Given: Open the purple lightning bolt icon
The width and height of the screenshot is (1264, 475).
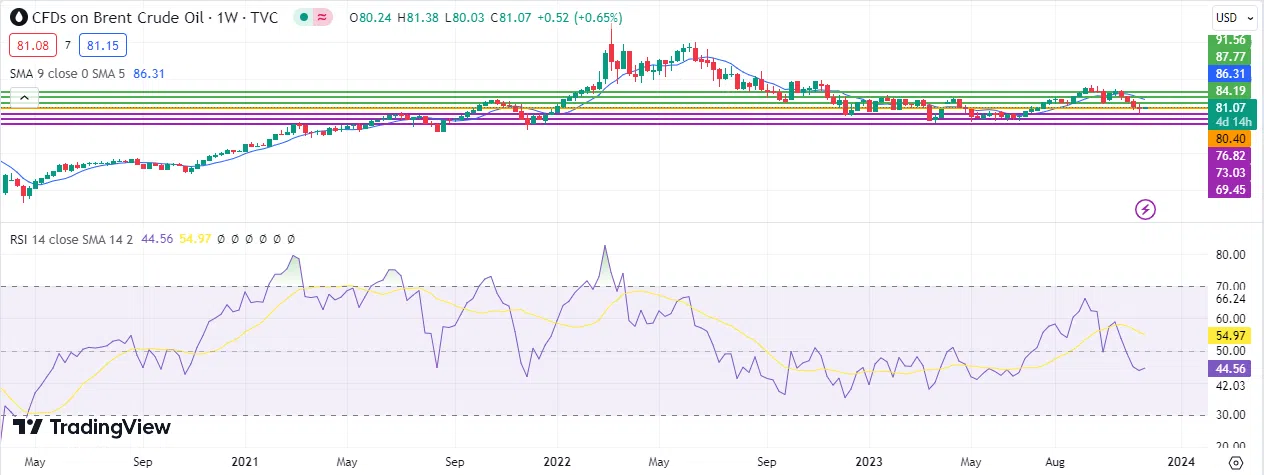Looking at the screenshot, I should [1146, 209].
